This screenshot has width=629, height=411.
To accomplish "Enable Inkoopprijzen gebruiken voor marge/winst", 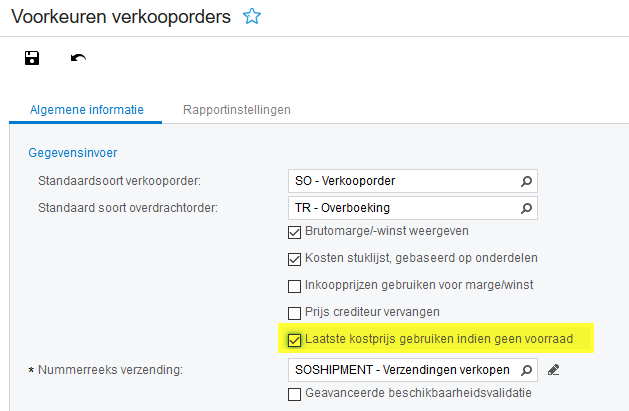I will click(295, 287).
